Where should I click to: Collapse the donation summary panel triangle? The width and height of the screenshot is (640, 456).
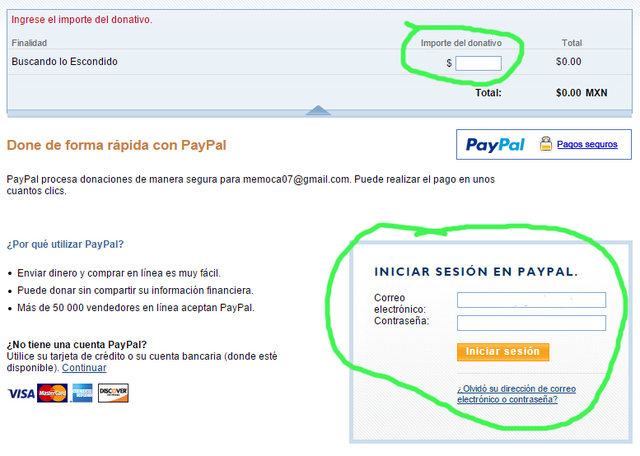[x=318, y=110]
